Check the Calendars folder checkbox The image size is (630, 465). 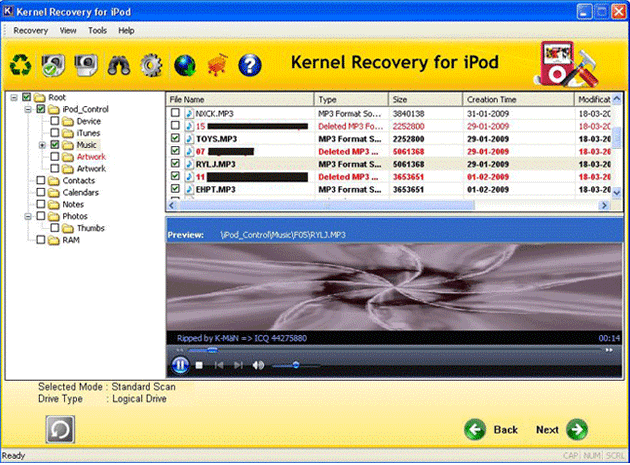coord(41,192)
